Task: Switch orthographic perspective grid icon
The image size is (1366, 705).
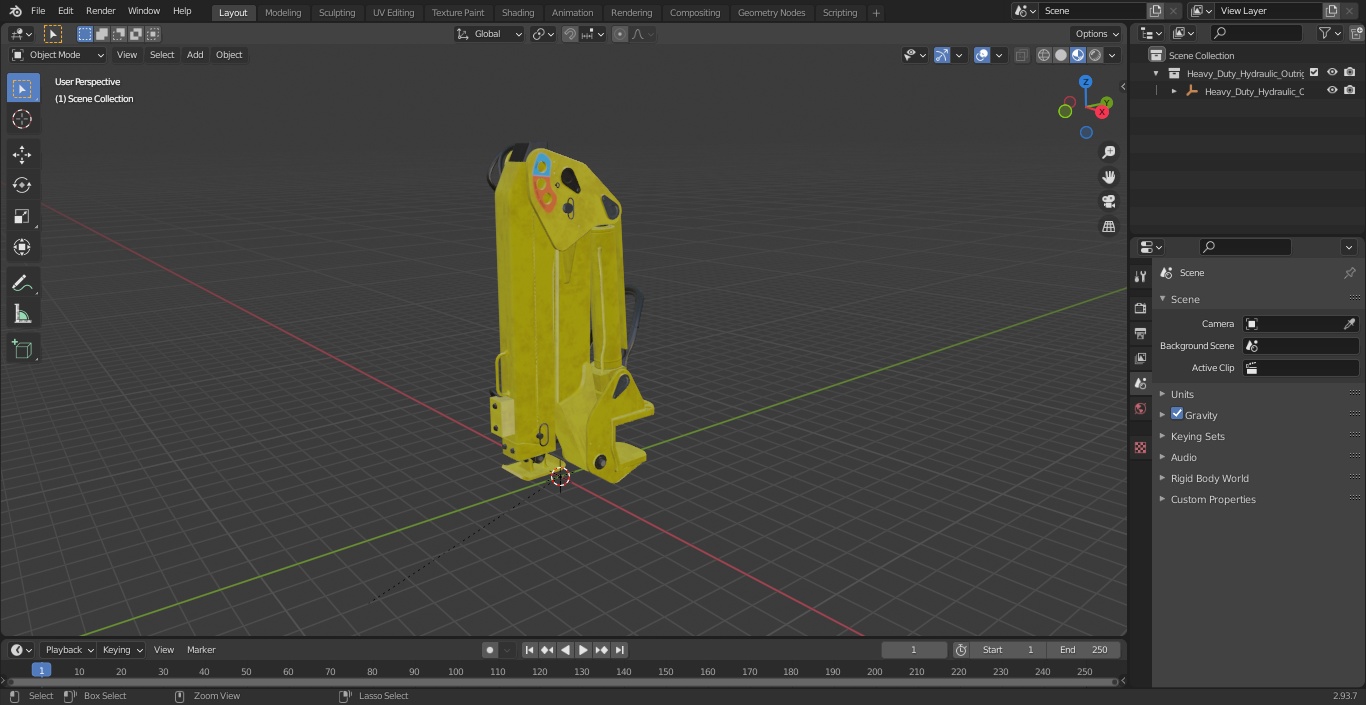Action: point(1109,227)
